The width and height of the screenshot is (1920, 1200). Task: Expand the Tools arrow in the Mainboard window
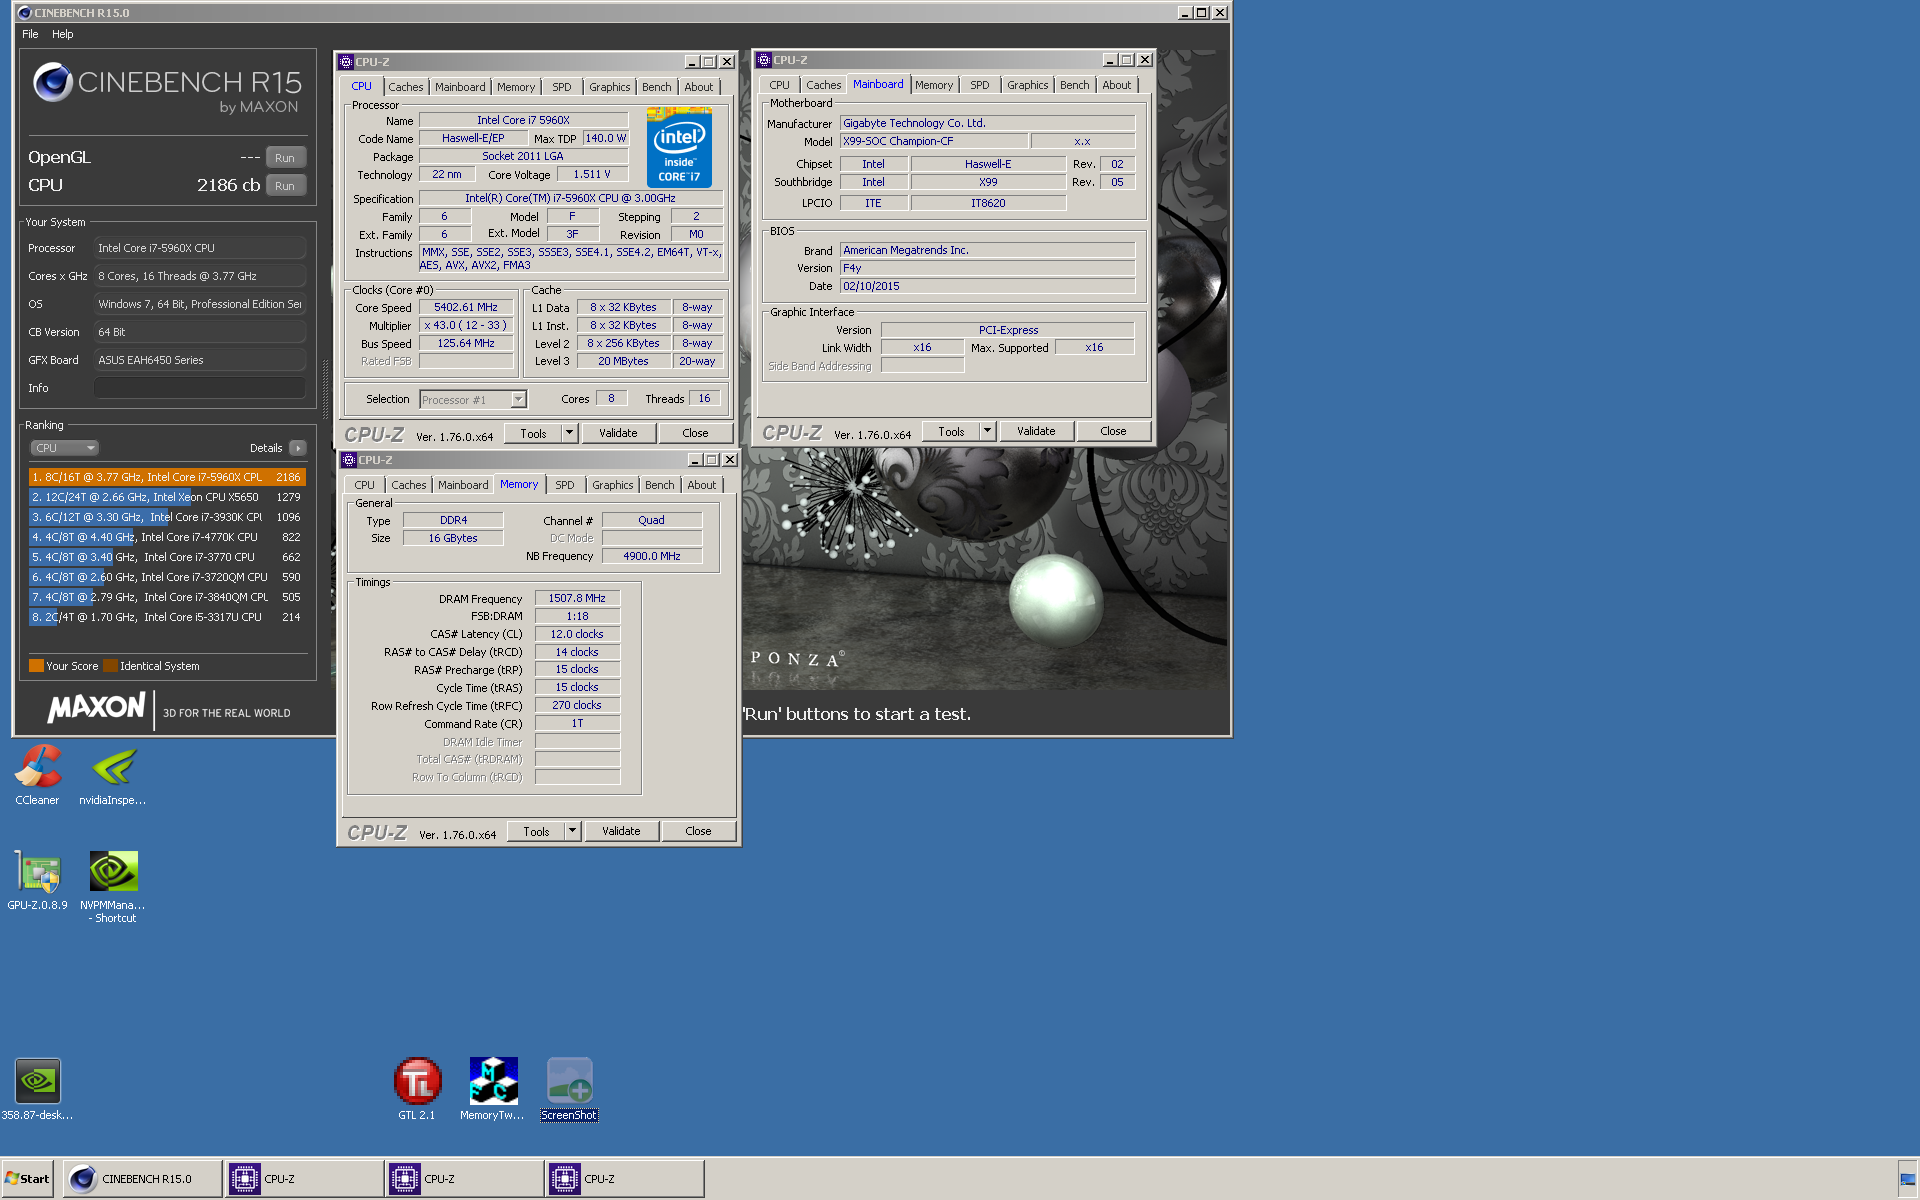[x=987, y=431]
